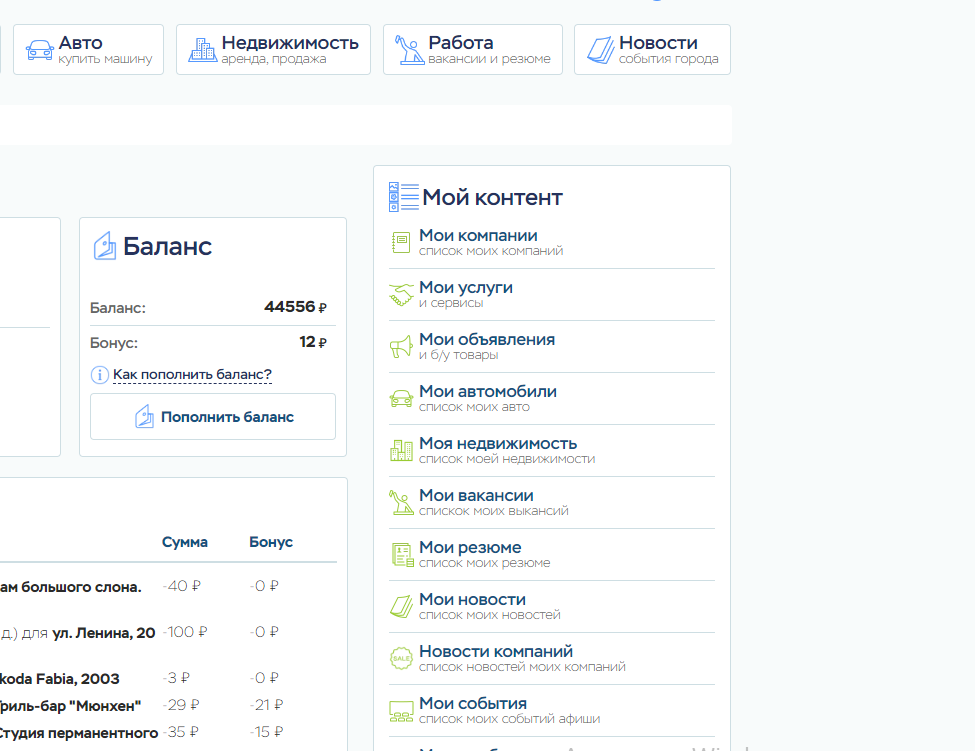975x751 pixels.
Task: Click the handshake icon beside Мои услуги
Action: [401, 295]
